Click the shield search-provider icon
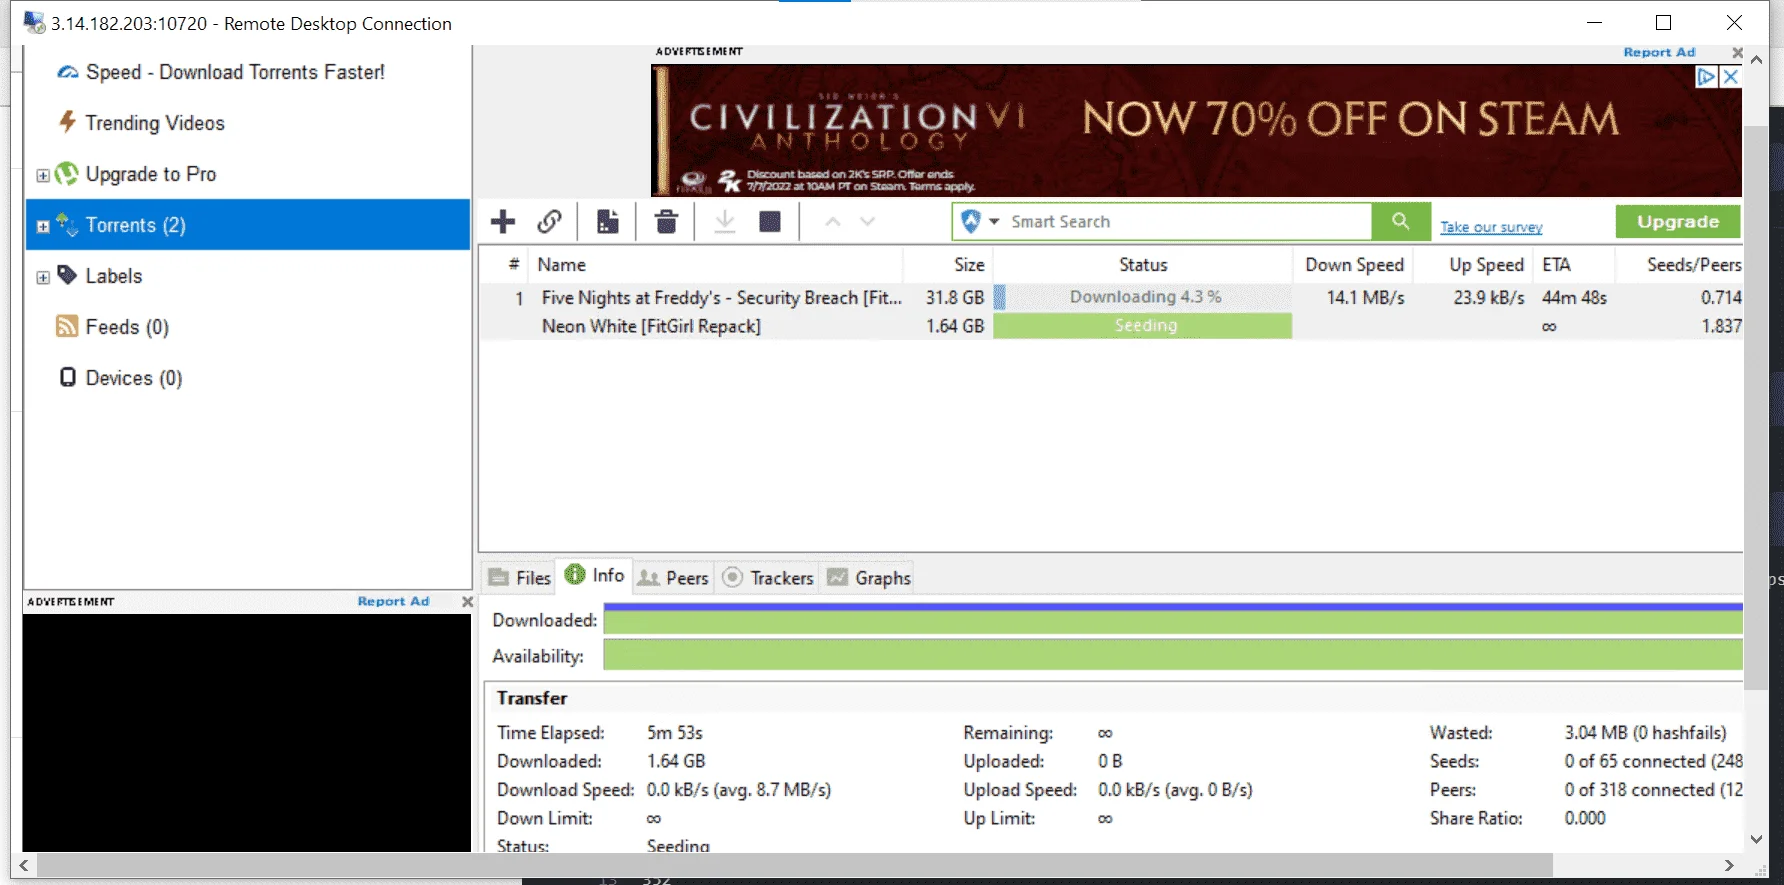 pyautogui.click(x=970, y=222)
